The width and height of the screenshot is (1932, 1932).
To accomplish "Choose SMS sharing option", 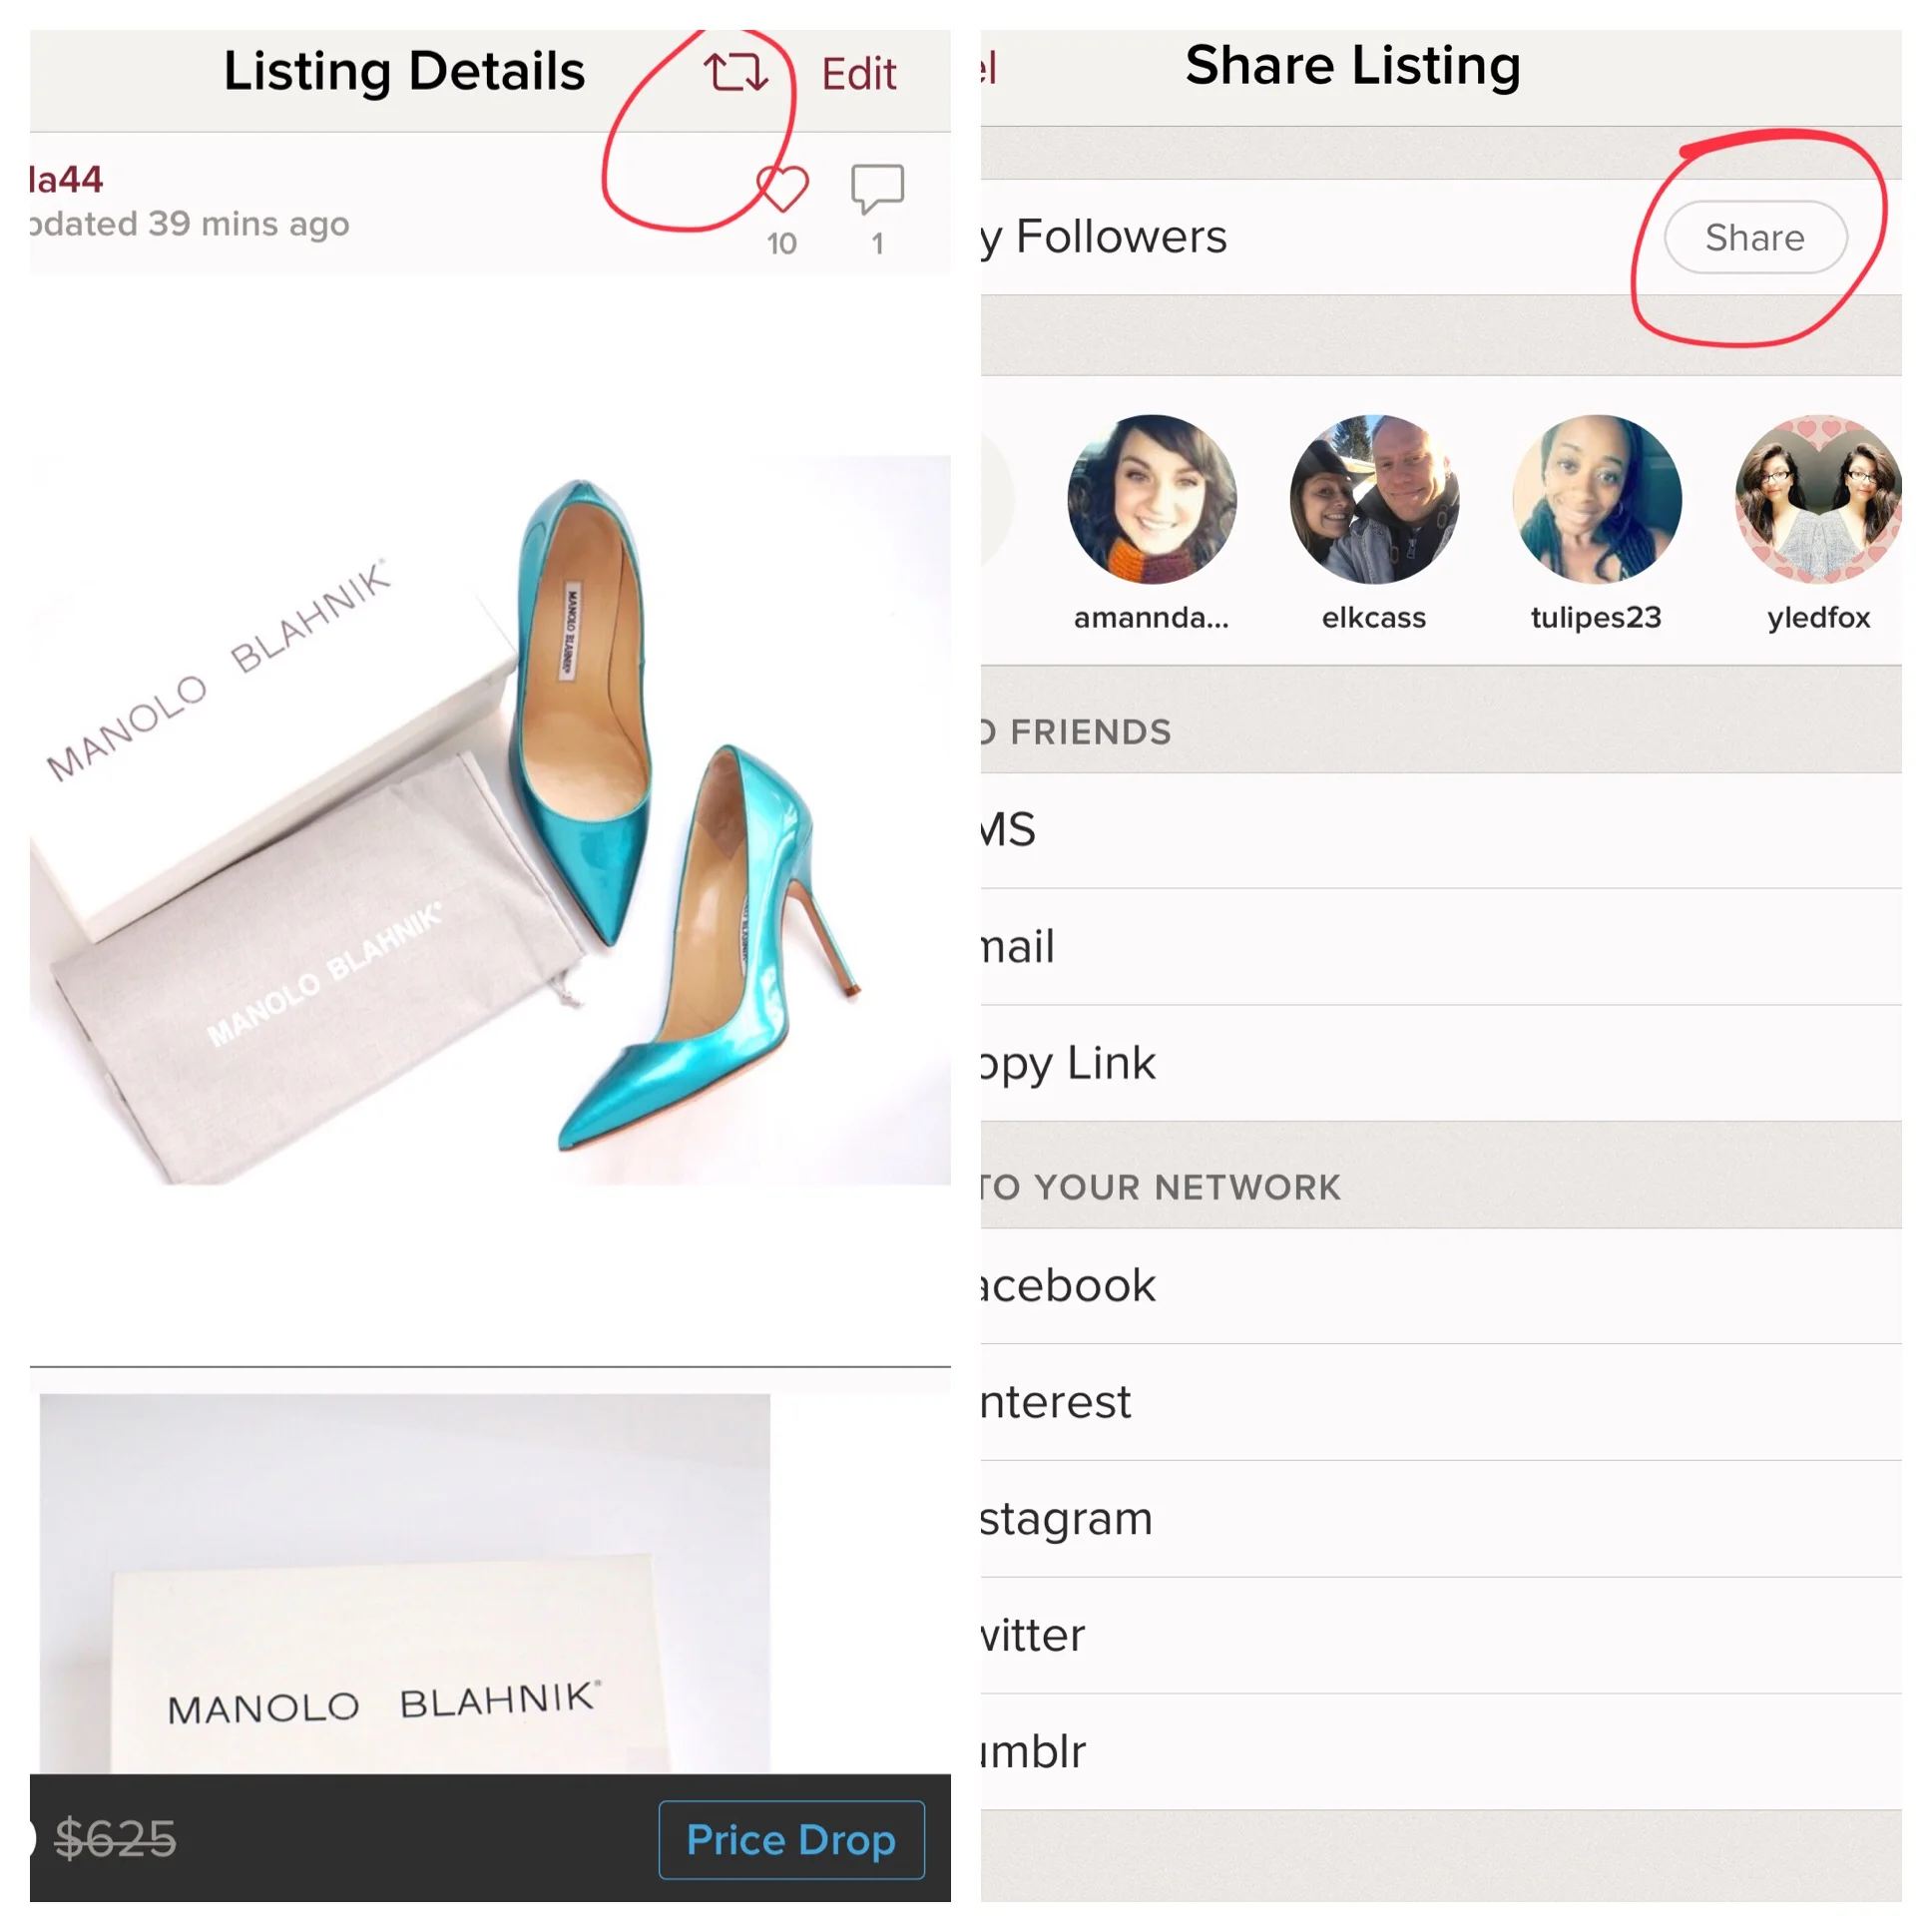I will coord(1441,830).
